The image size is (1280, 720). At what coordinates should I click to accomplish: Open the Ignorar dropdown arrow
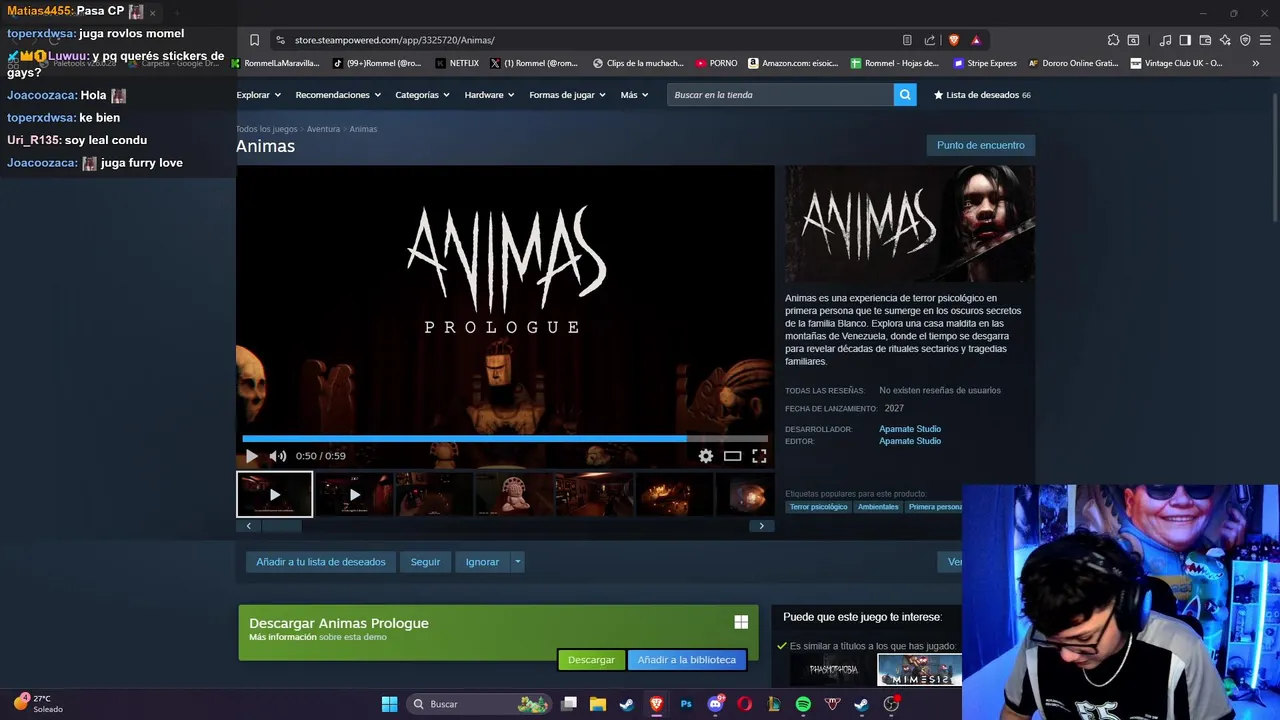coord(517,562)
